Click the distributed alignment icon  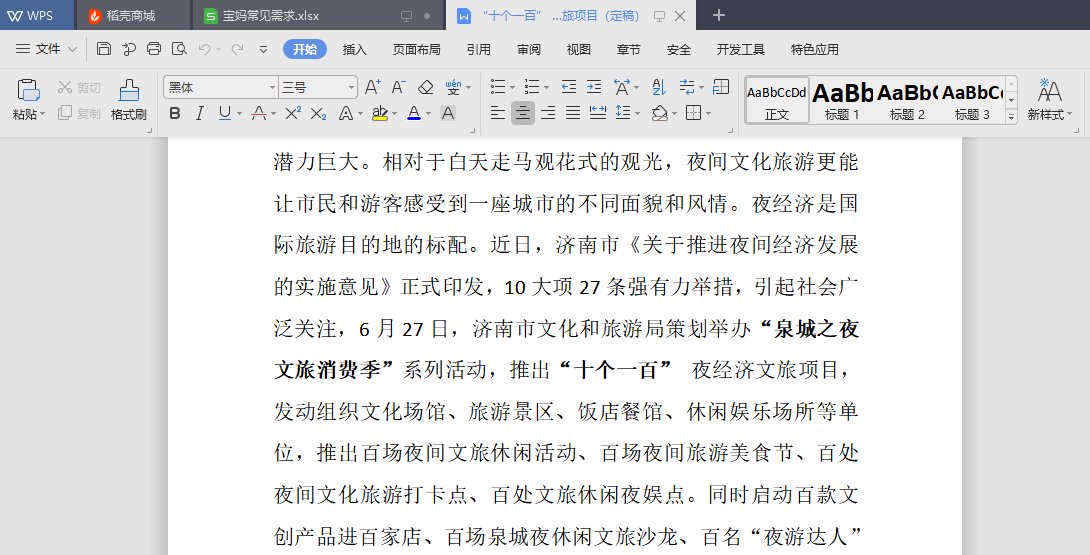598,113
